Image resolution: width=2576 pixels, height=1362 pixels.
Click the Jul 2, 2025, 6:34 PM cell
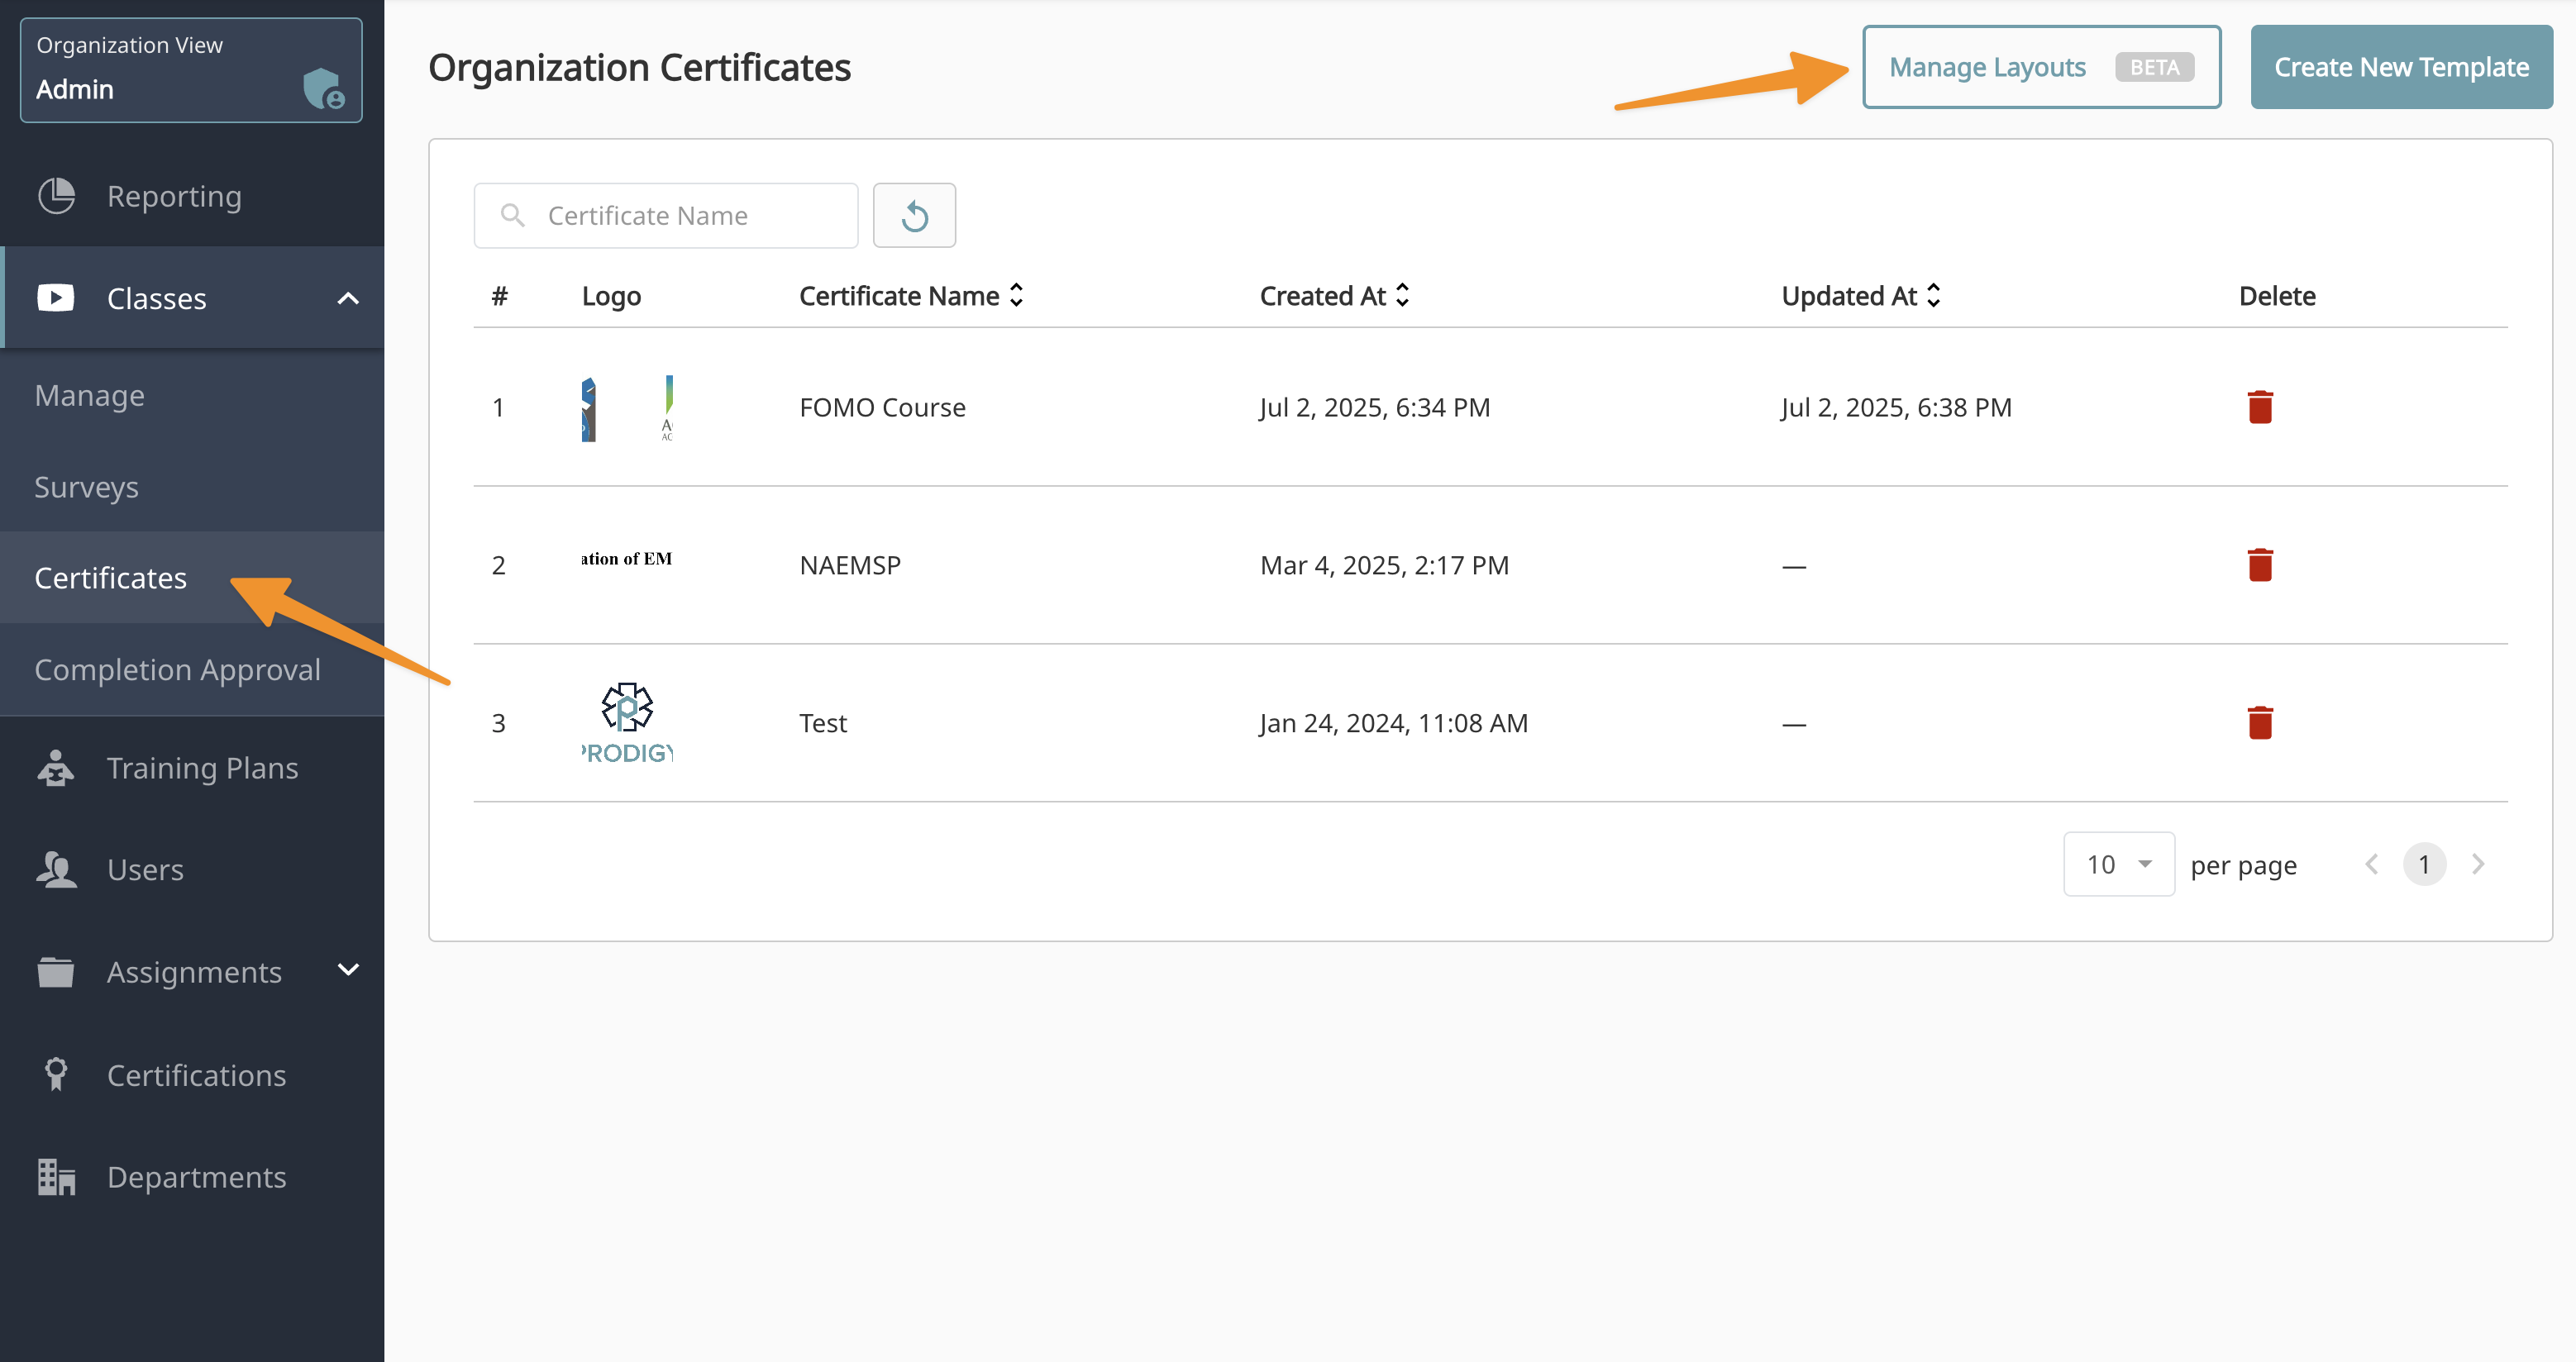(x=1375, y=407)
